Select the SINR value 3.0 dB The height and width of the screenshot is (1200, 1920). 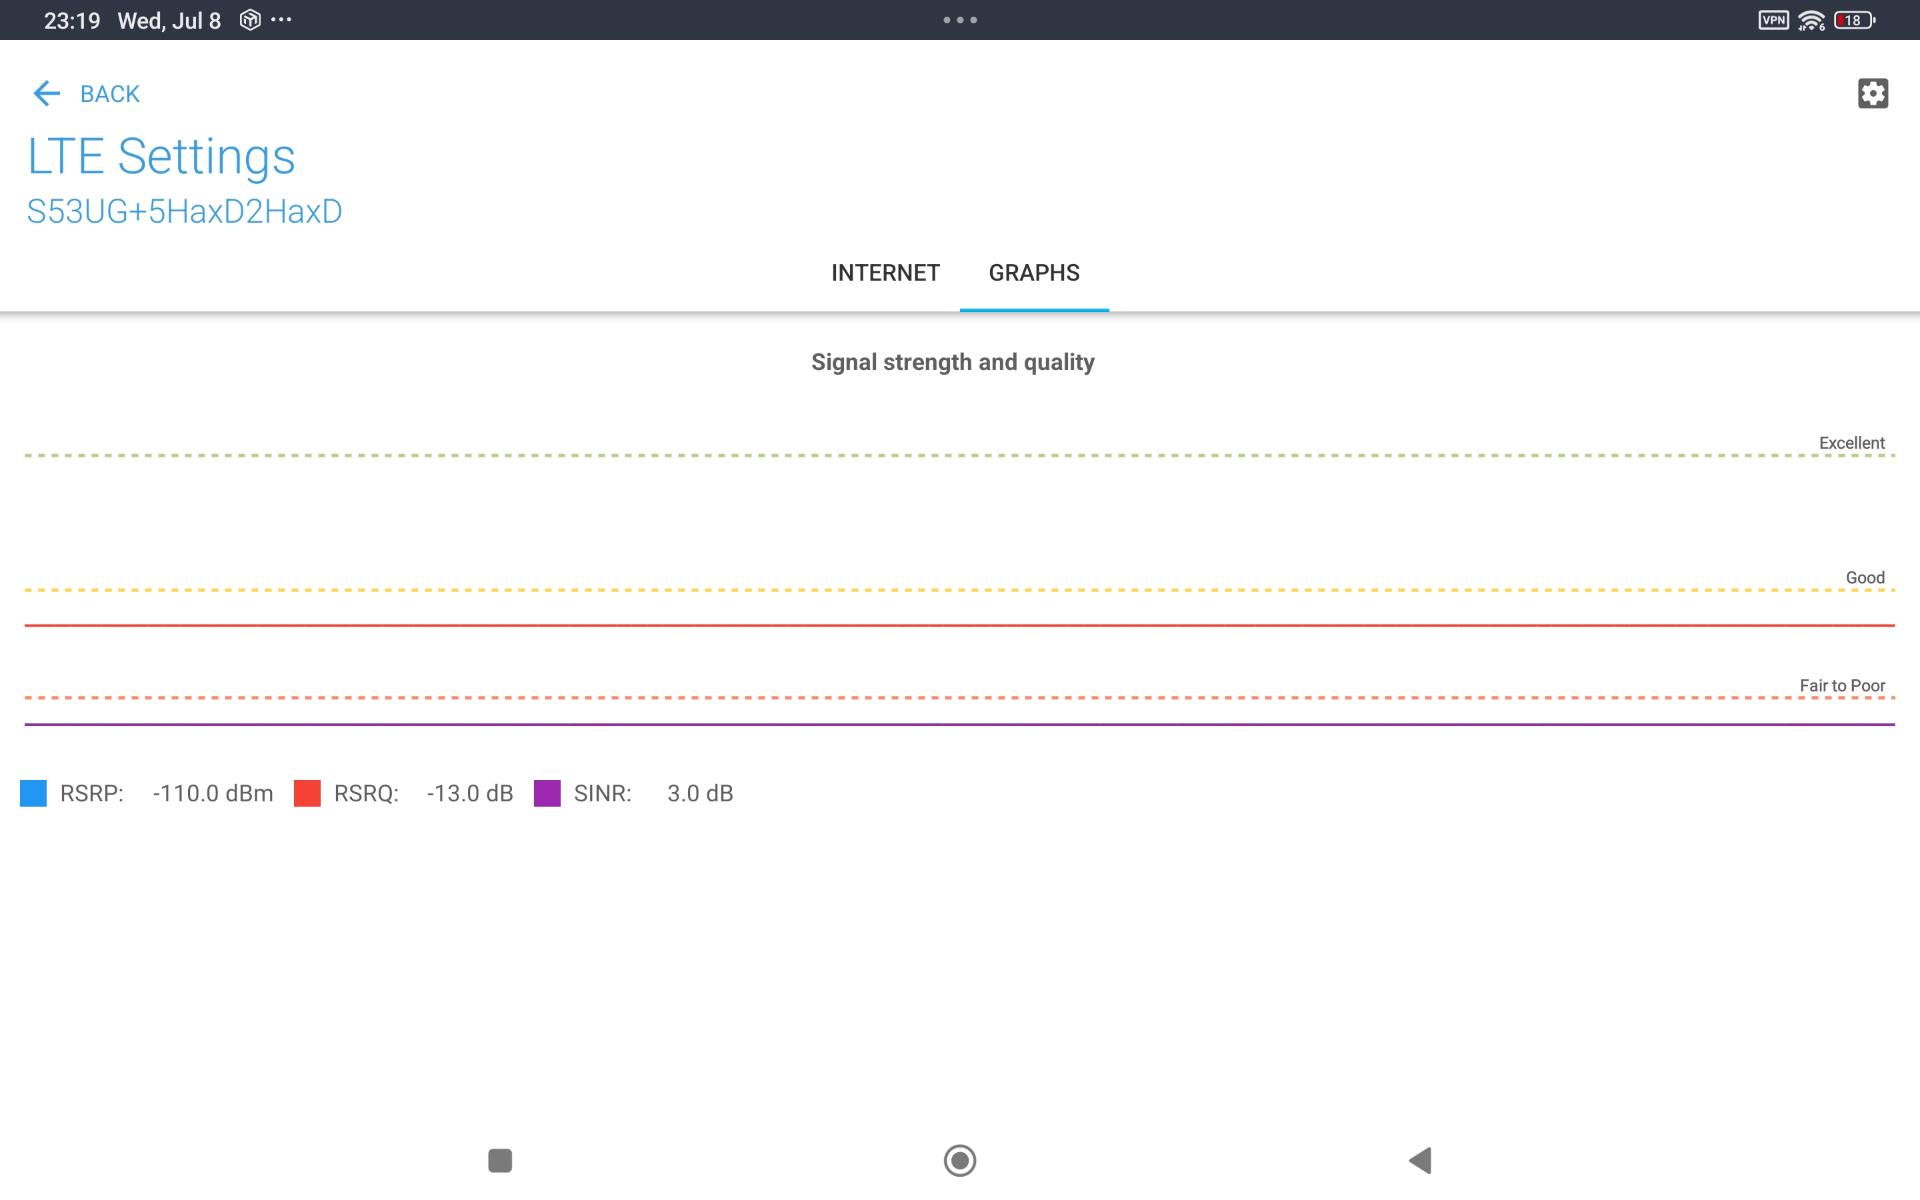[x=700, y=793]
